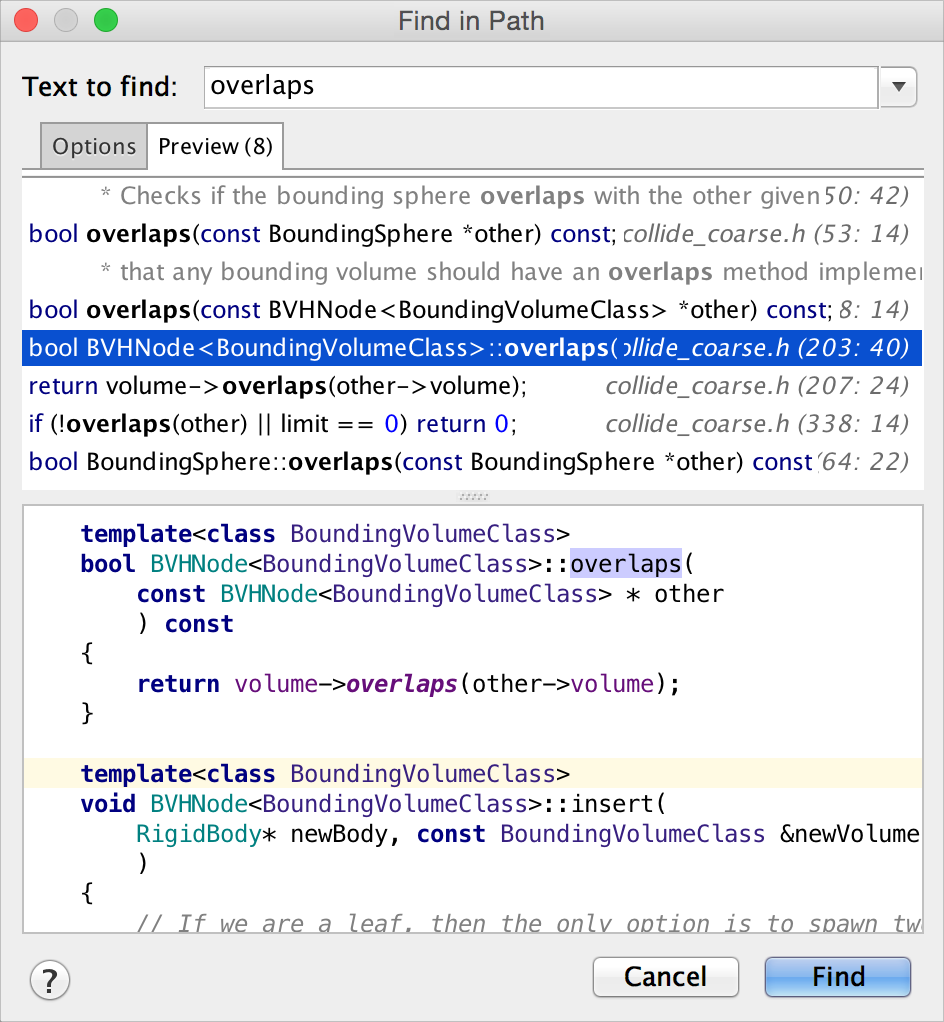The image size is (944, 1022).
Task: Click 'insert(' in the code preview
Action: [618, 804]
